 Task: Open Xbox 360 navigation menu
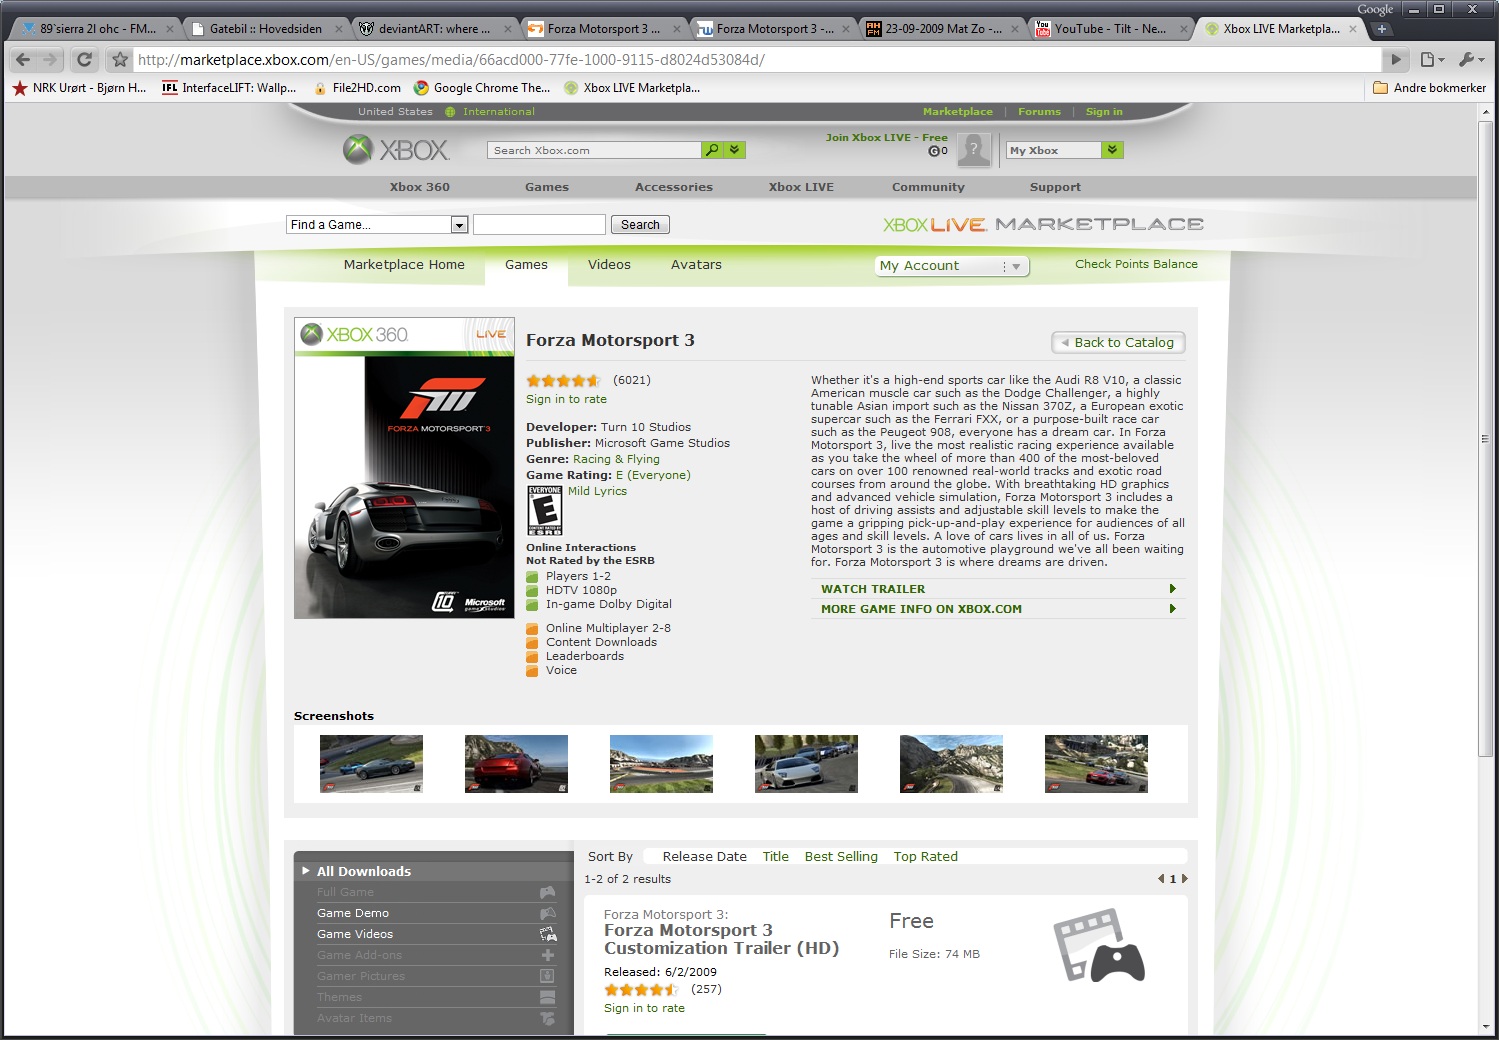coord(420,187)
